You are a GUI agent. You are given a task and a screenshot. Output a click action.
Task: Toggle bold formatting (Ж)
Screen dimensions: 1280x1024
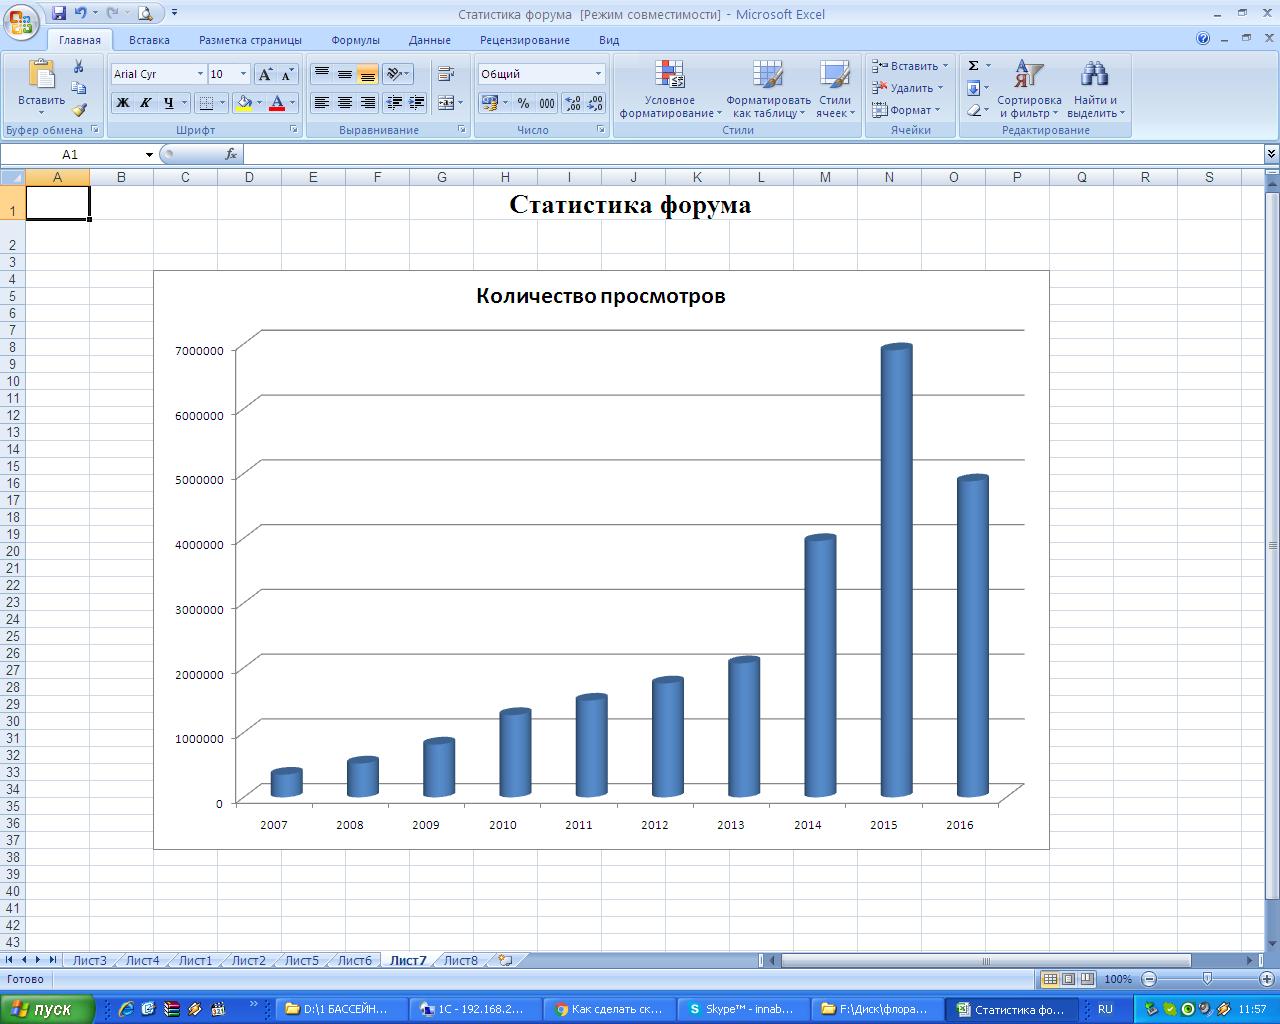pyautogui.click(x=122, y=103)
